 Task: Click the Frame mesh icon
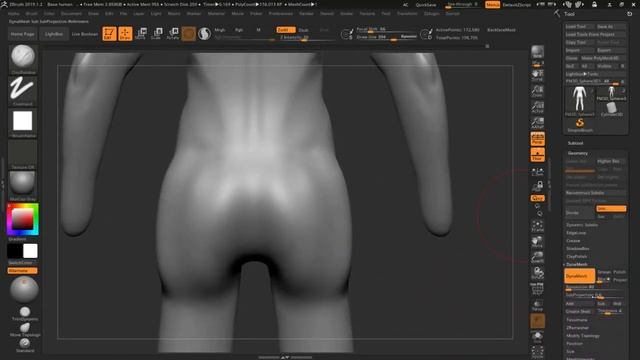(538, 226)
